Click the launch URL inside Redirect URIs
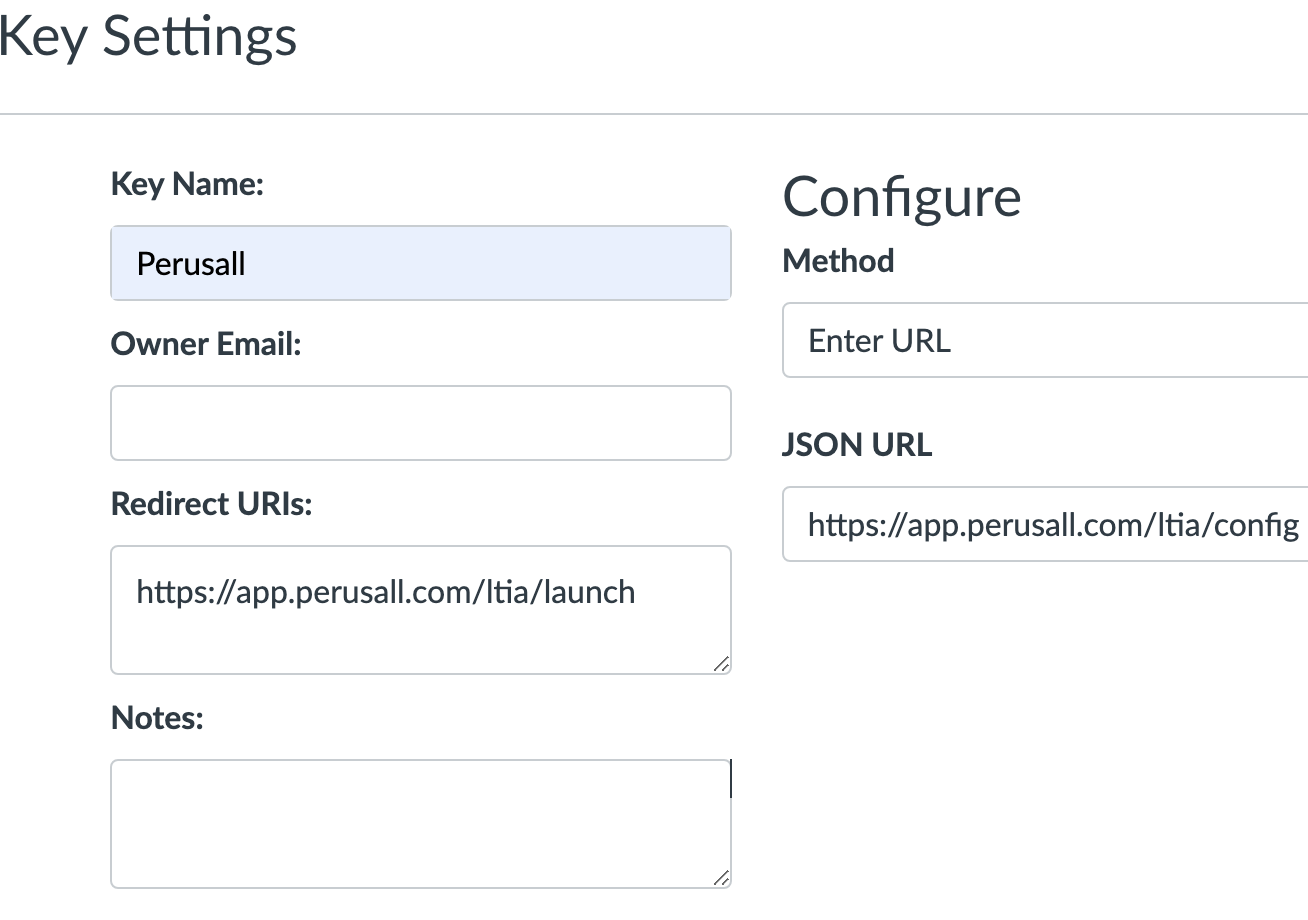This screenshot has height=920, width=1308. coord(384,591)
